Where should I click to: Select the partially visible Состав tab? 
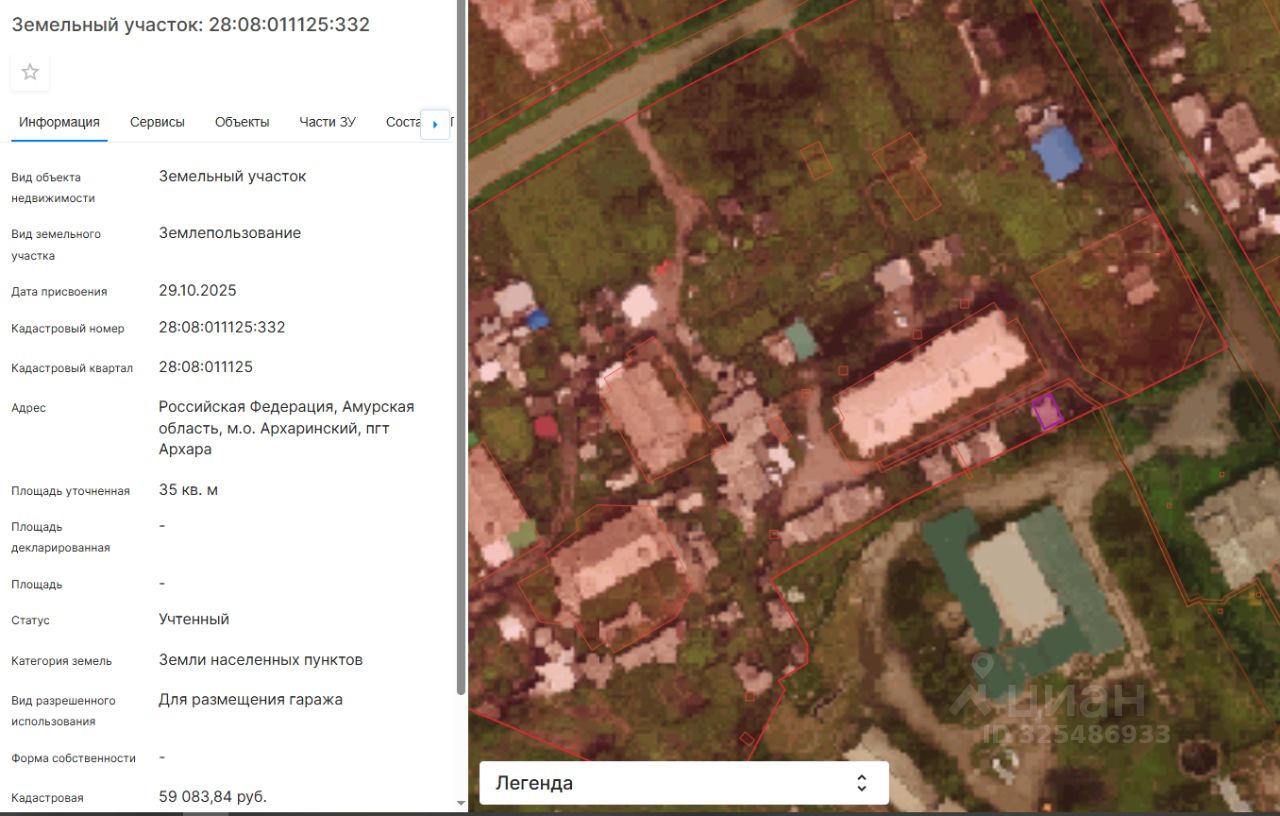(403, 122)
